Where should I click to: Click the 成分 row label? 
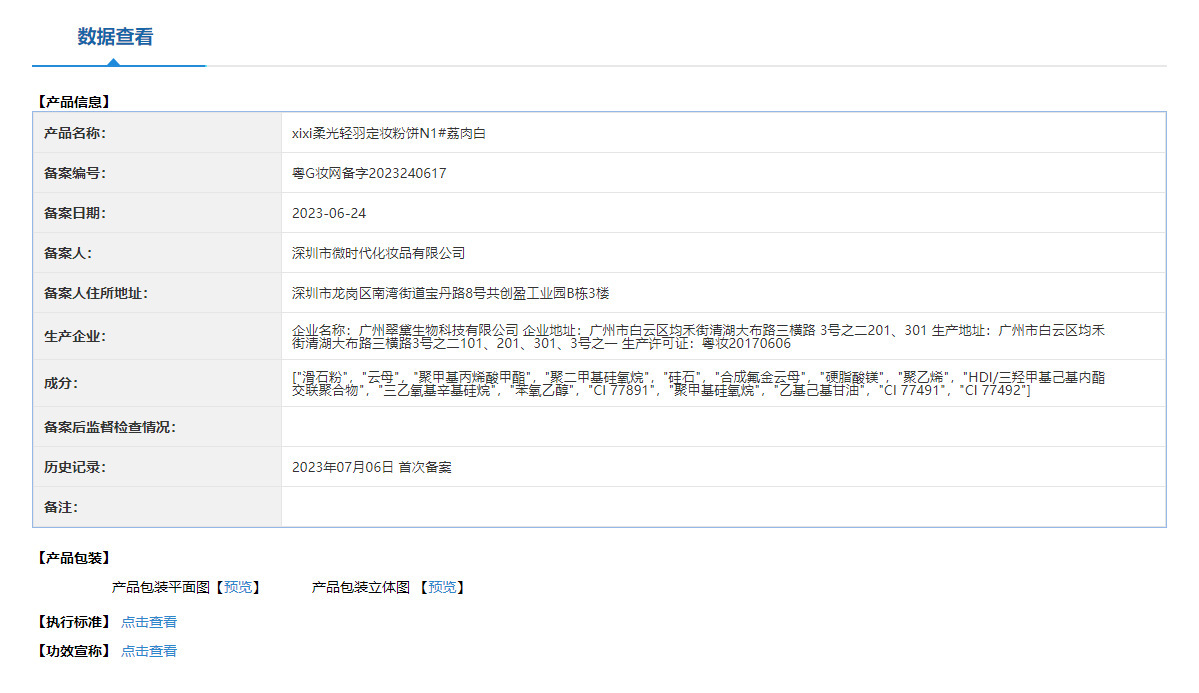click(61, 382)
